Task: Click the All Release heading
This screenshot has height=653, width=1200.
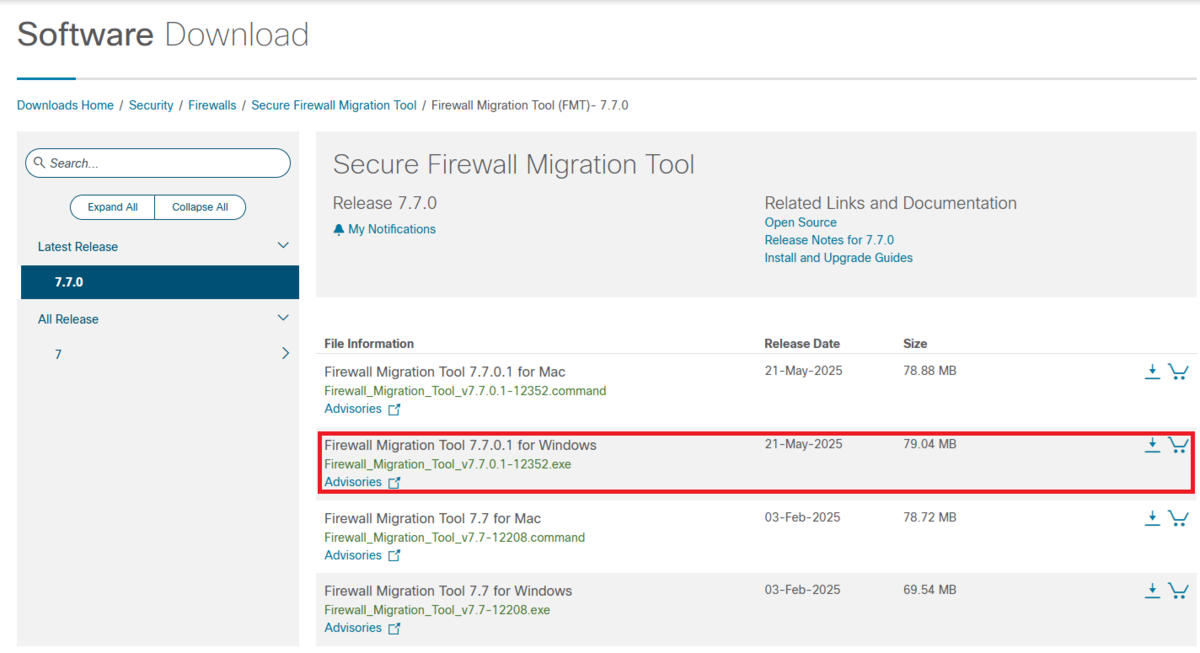Action: pos(68,319)
